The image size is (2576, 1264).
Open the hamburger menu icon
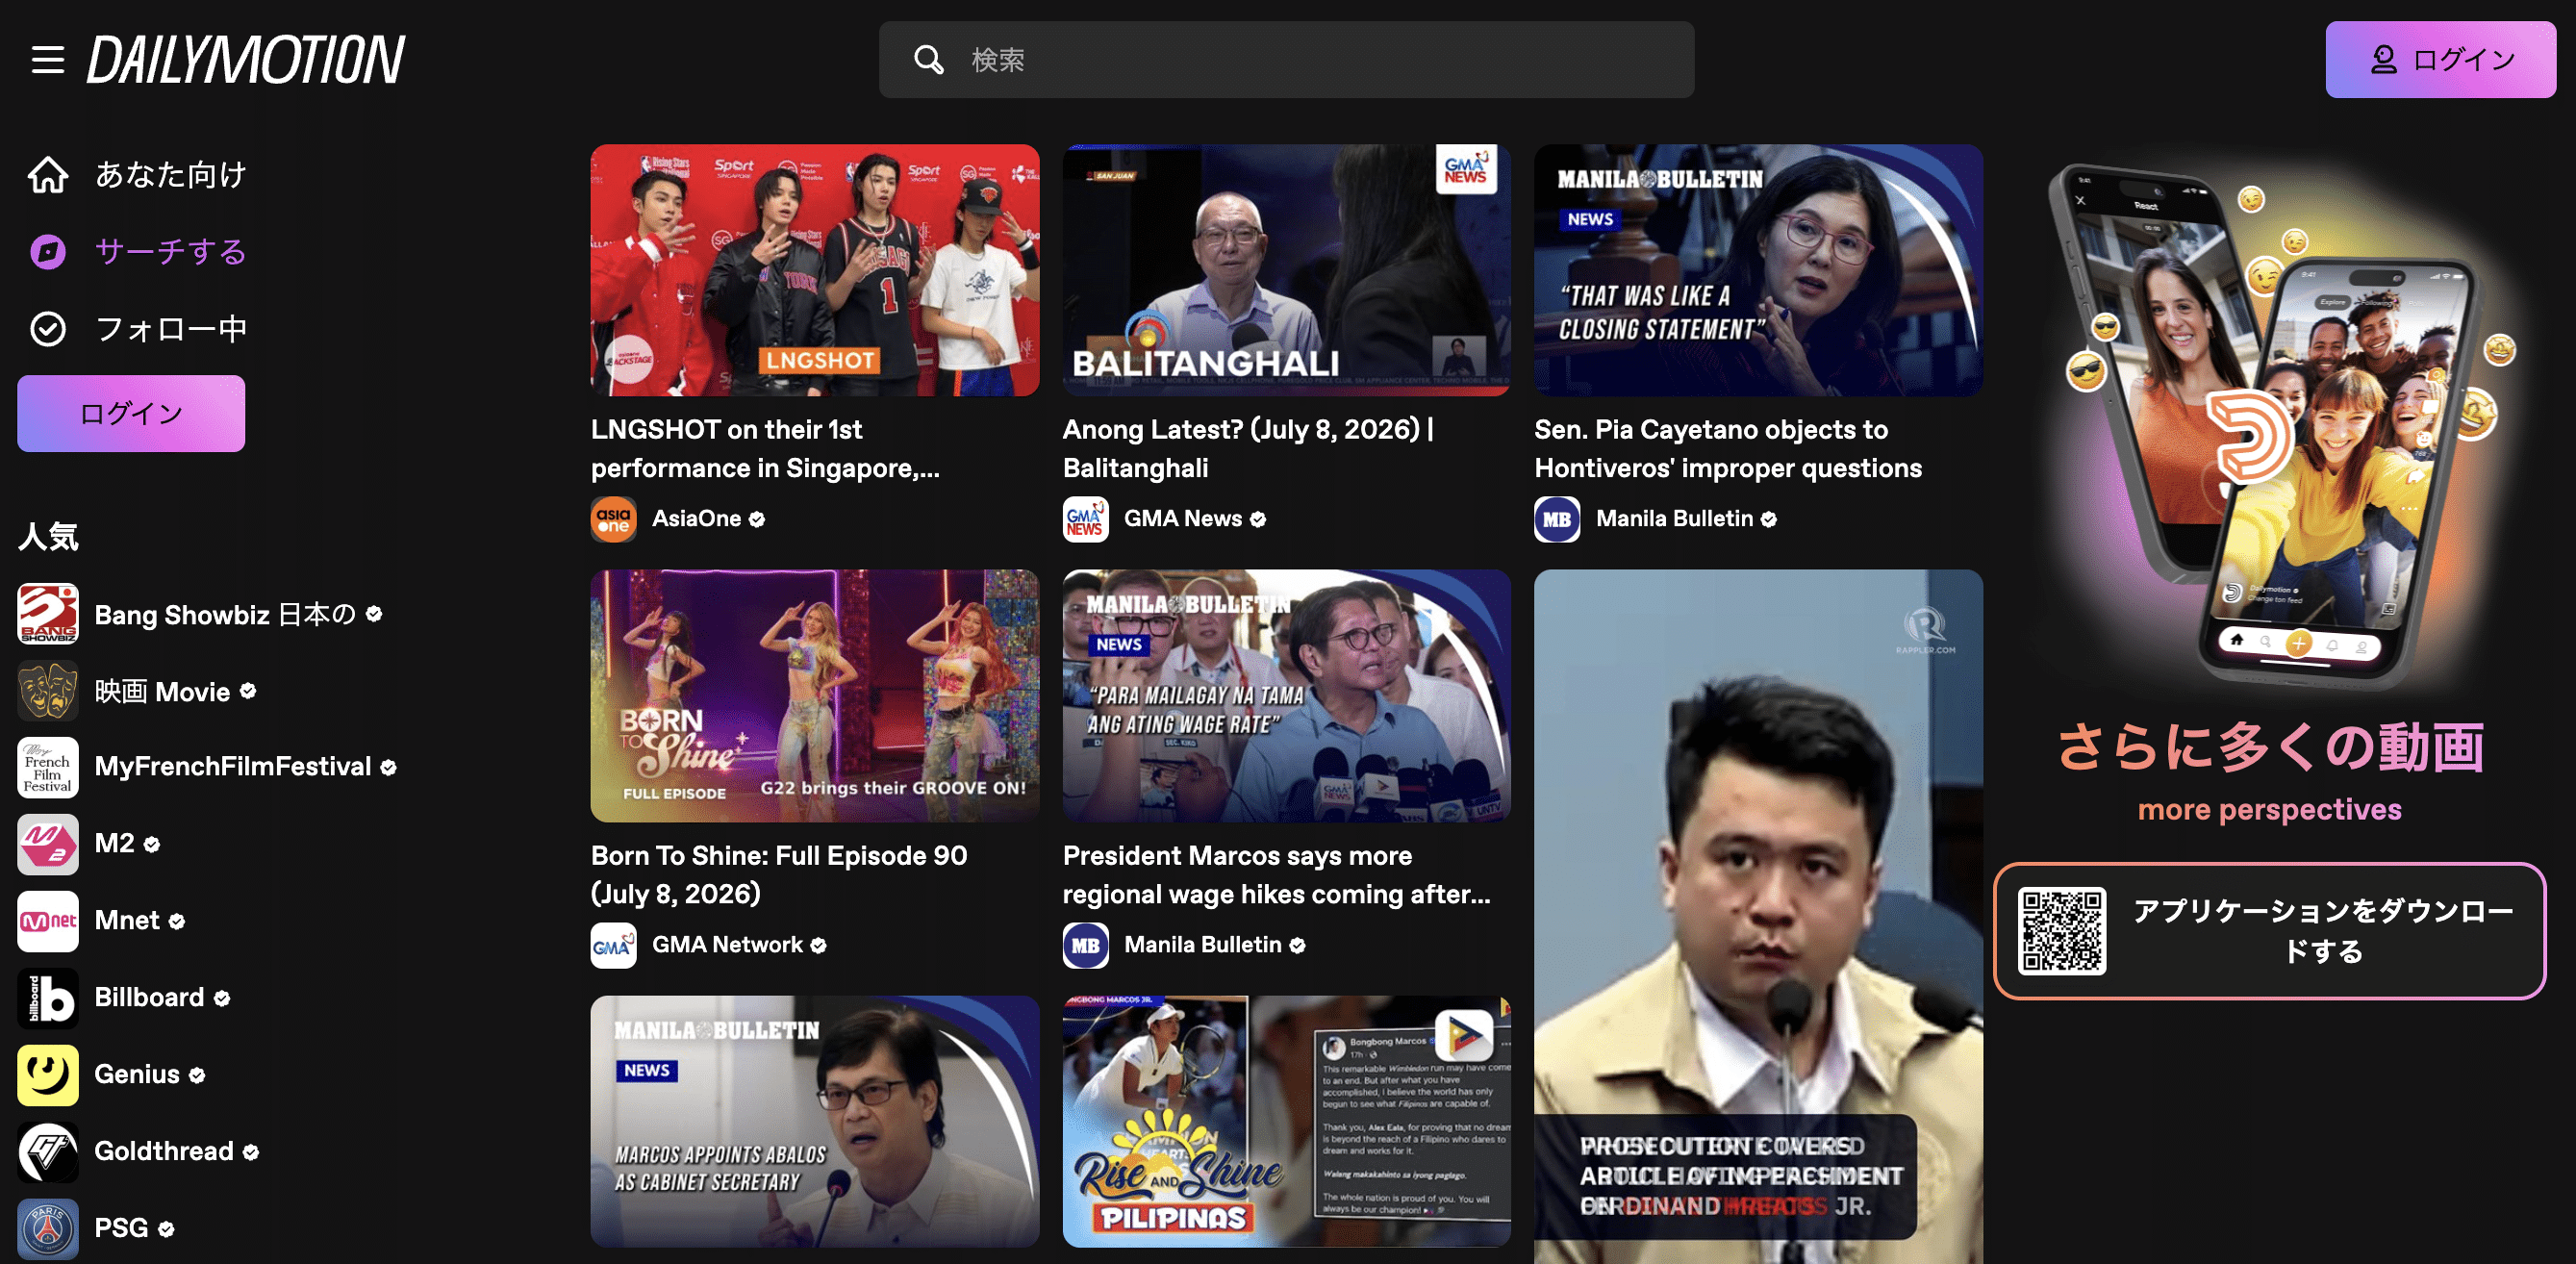coord(47,60)
